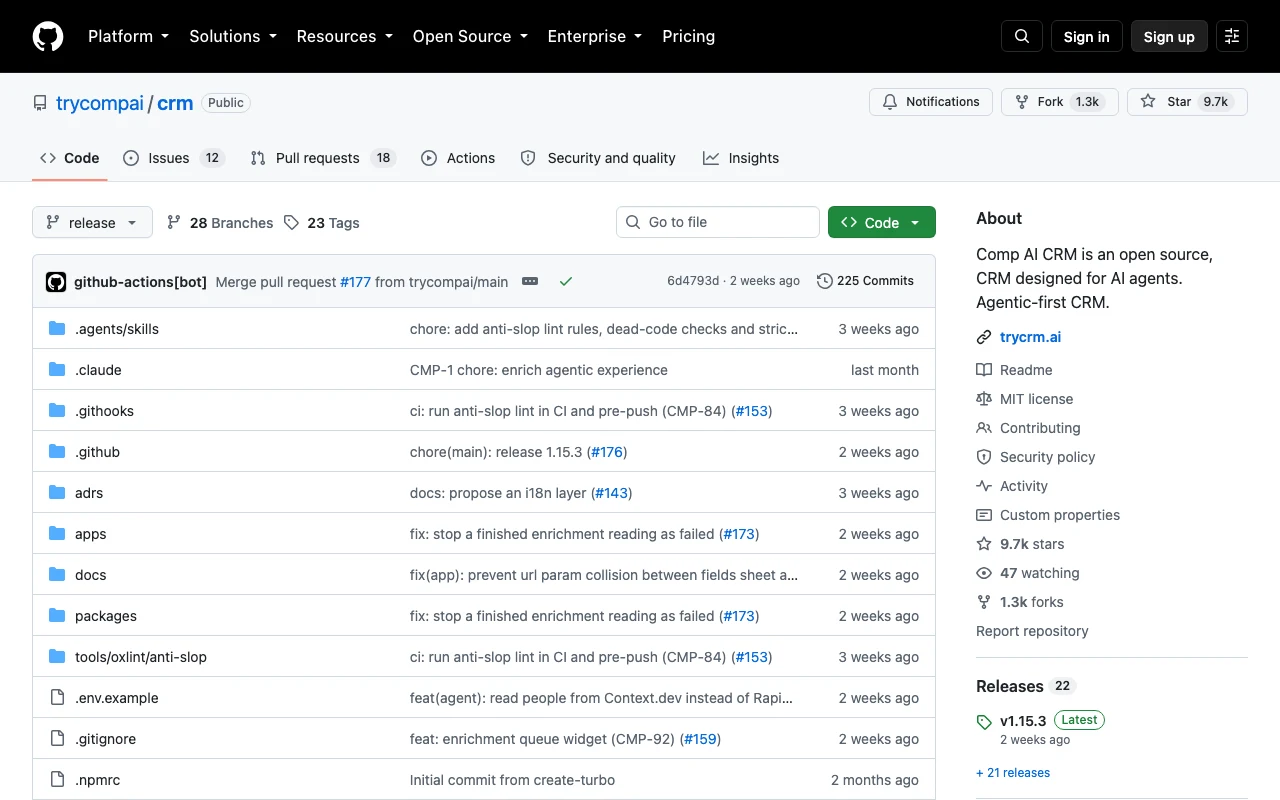Select the Code tab
Image resolution: width=1280 pixels, height=800 pixels.
click(x=70, y=158)
